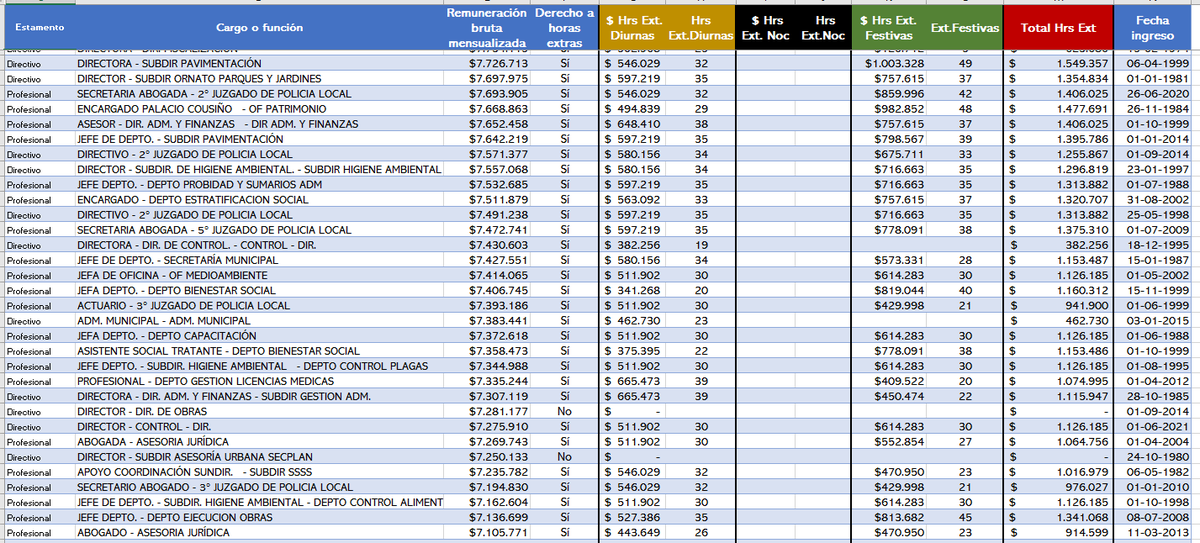1200x543 pixels.
Task: Select the 'No' value for ASESORÍA URBANA SECPLAN
Action: pyautogui.click(x=565, y=457)
